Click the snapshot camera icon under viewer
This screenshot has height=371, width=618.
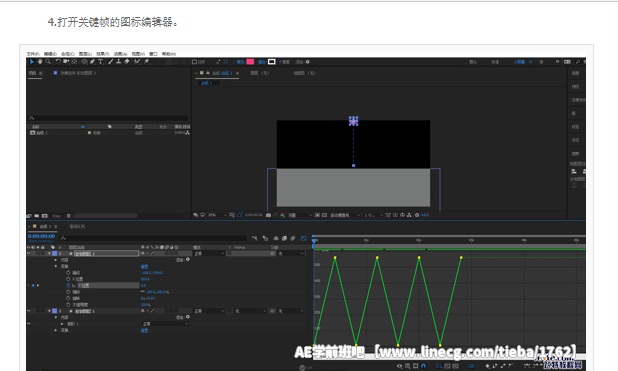pos(268,215)
